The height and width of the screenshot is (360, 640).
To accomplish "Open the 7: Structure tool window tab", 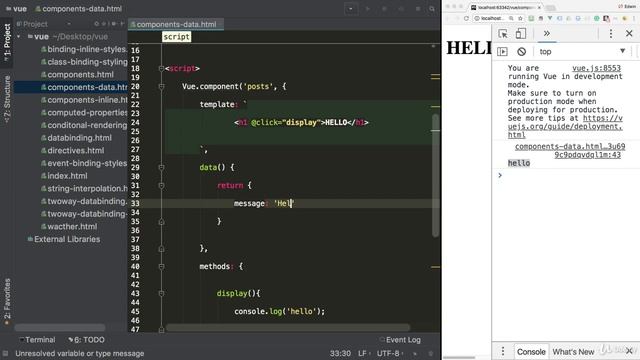I will 7,99.
